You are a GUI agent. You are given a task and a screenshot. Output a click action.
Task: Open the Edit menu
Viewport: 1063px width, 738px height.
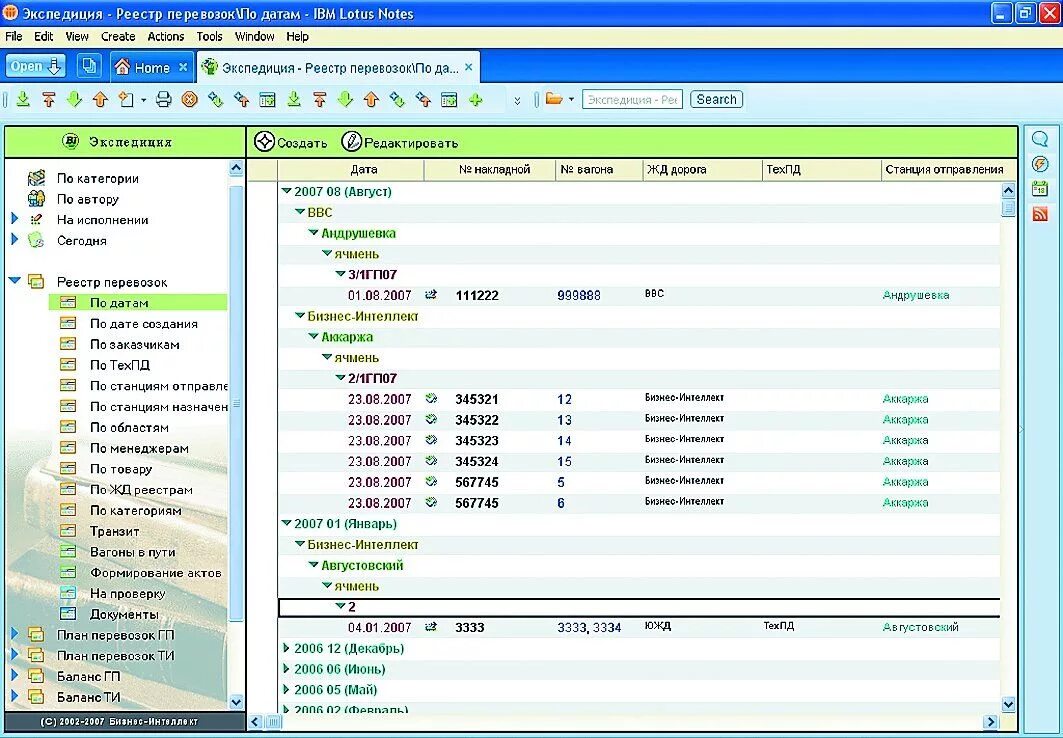pos(44,37)
